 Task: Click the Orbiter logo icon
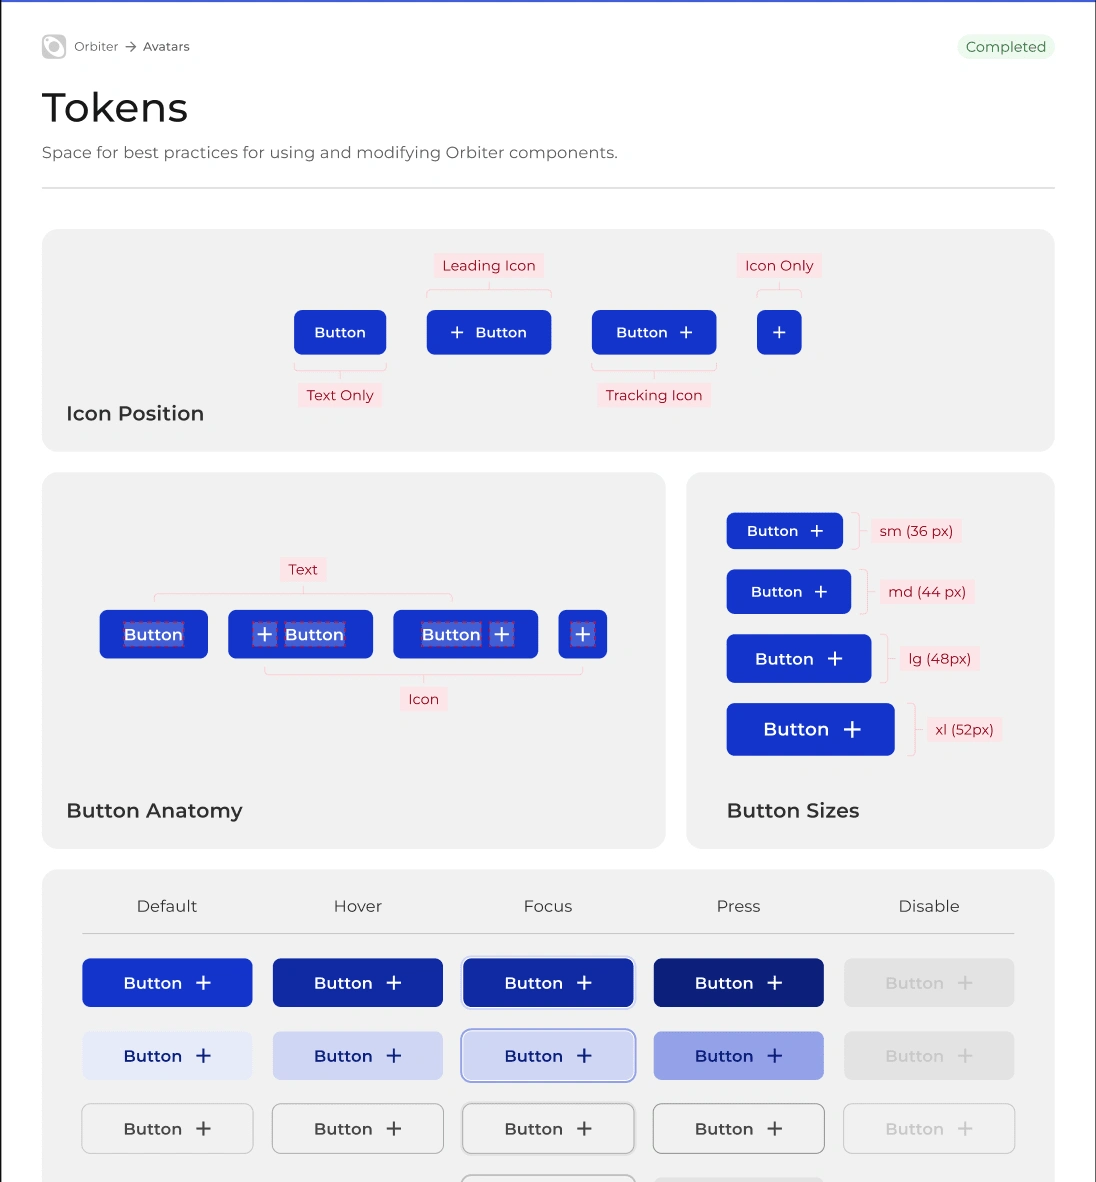pos(54,47)
